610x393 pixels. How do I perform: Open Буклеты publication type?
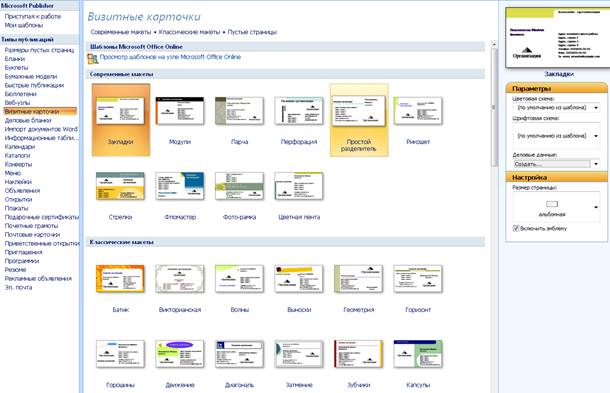16,68
